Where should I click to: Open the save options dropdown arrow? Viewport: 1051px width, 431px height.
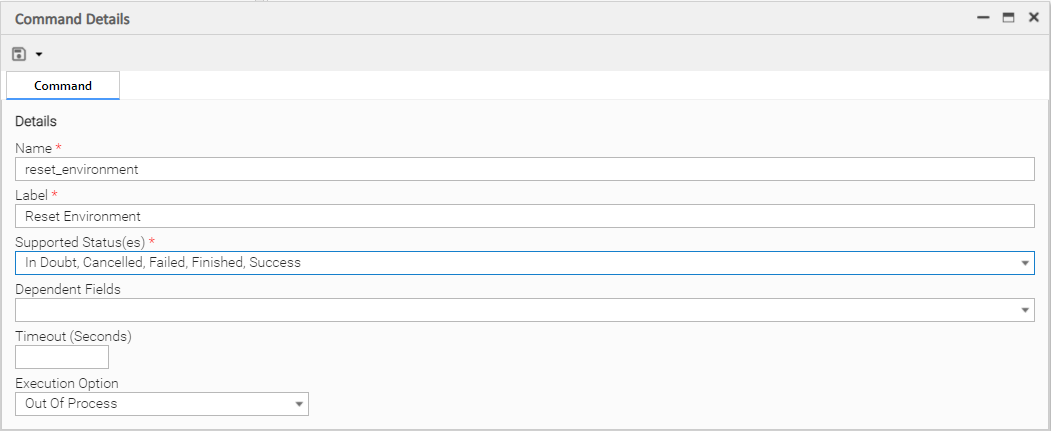click(39, 54)
